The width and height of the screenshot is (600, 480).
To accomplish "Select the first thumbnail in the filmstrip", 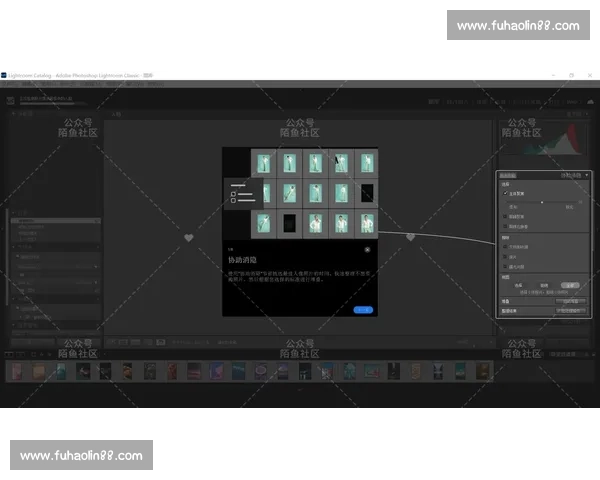I will click(x=17, y=372).
